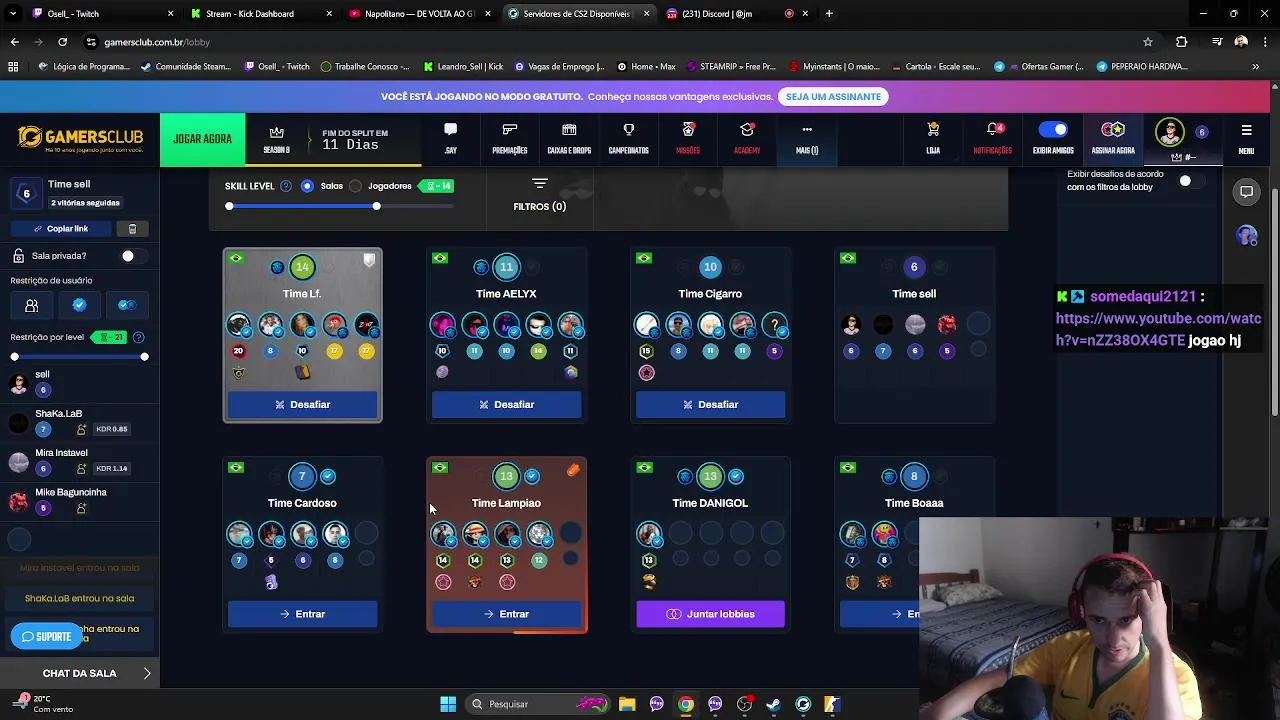Click Juntar lobbies on Time DANIGOL
The image size is (1280, 720).
pos(710,614)
